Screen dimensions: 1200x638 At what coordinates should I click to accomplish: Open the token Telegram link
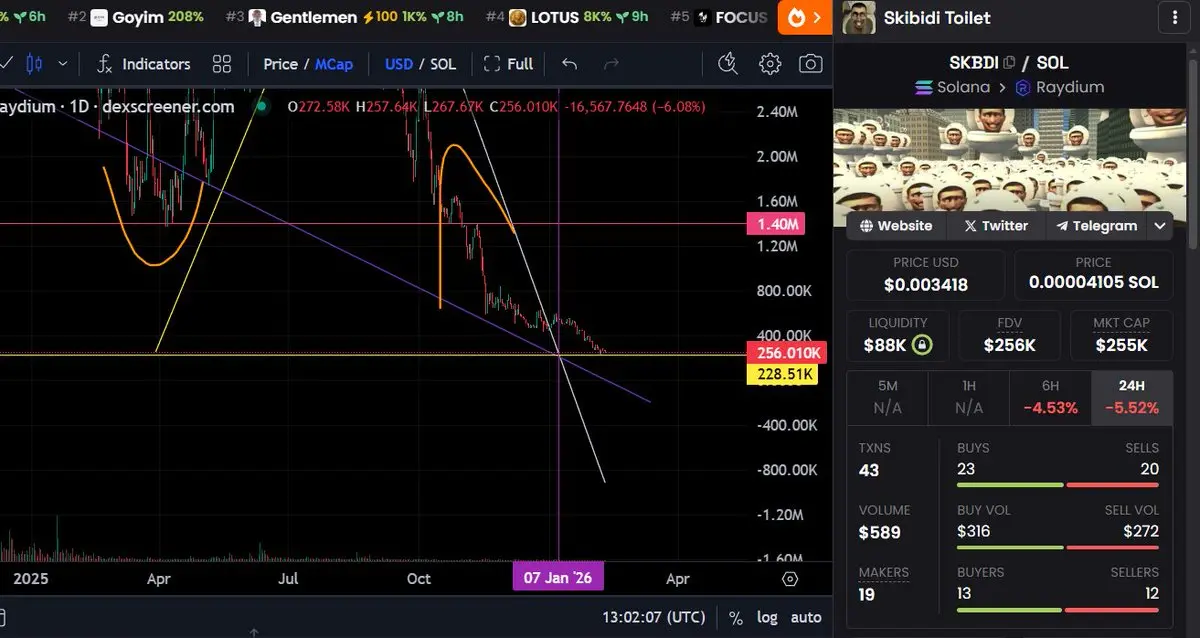click(1096, 226)
